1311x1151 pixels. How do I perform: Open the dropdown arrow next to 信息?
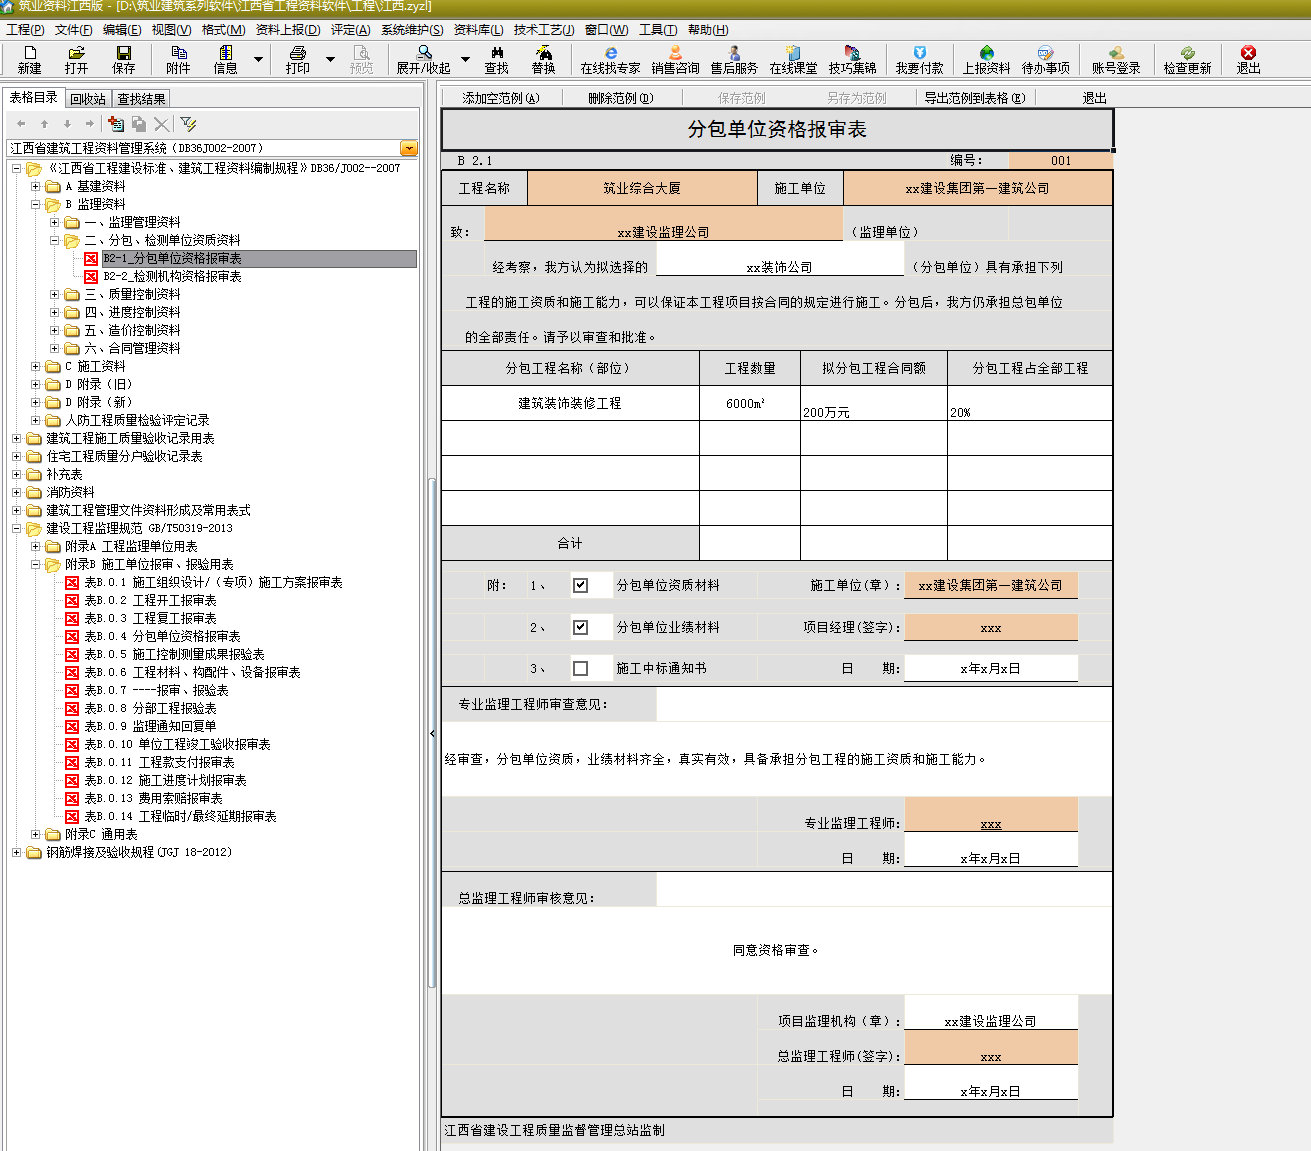[258, 59]
